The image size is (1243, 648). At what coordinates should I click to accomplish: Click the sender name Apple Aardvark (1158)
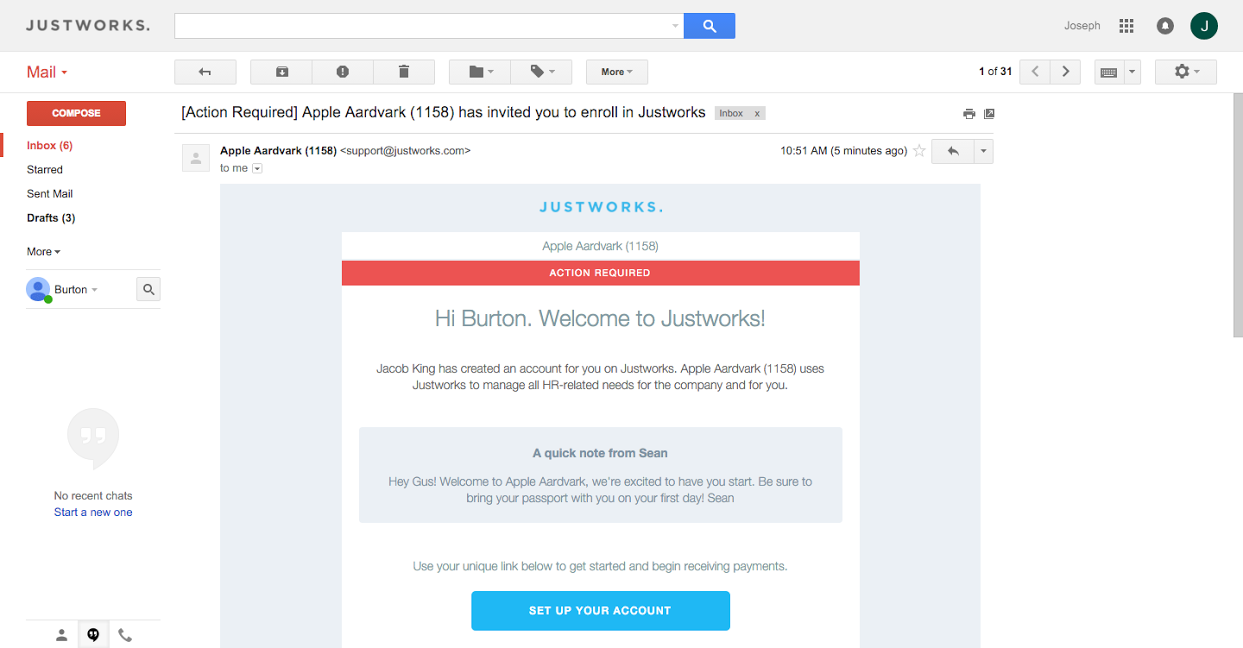[x=278, y=151]
